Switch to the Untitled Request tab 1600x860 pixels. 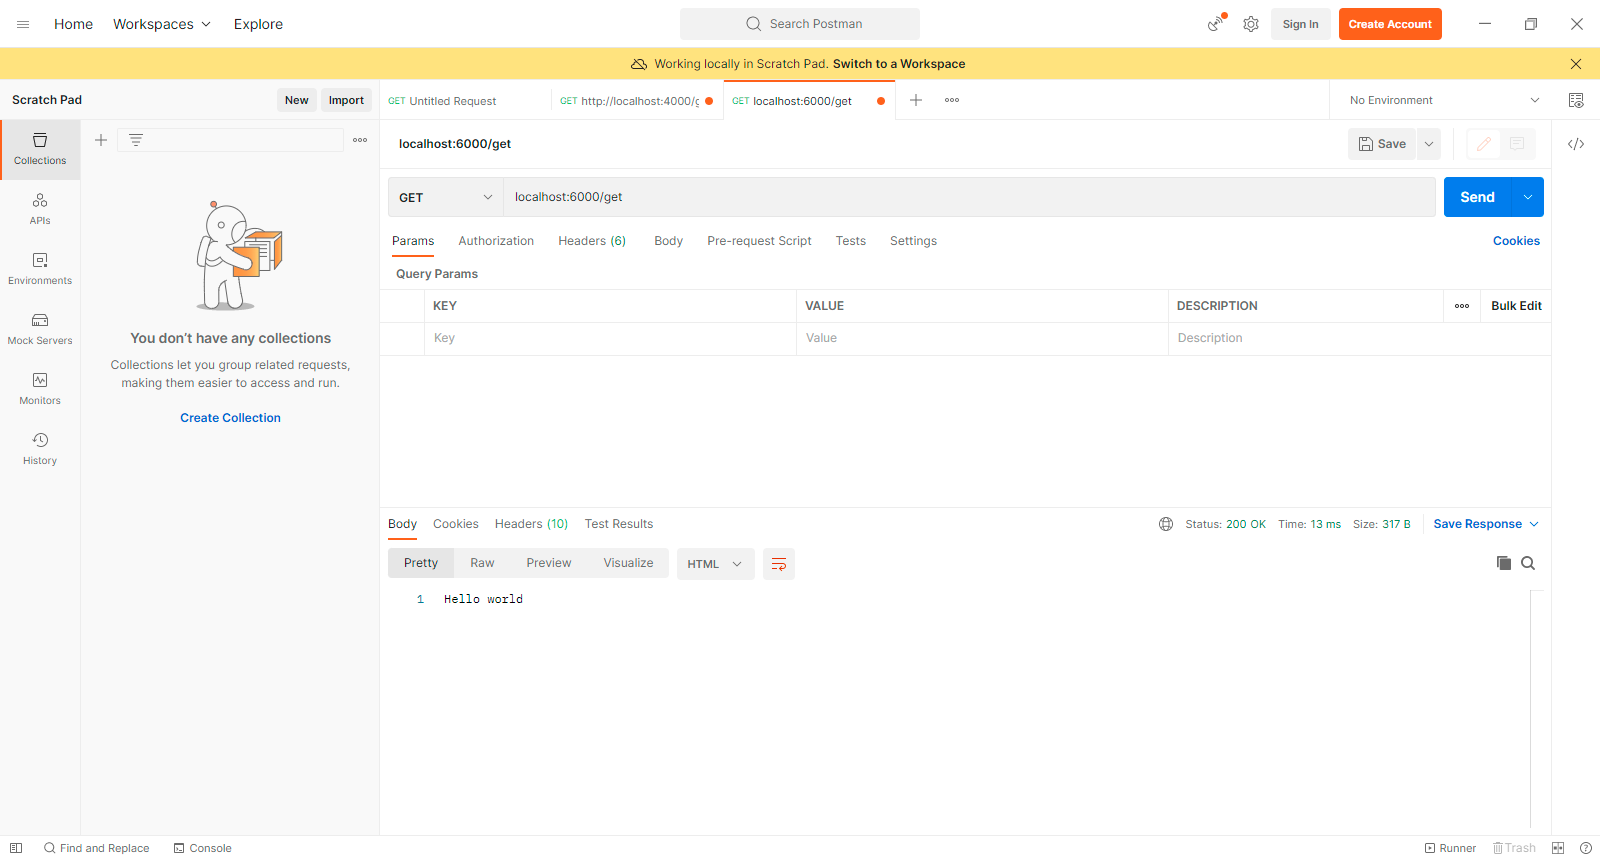tap(466, 101)
